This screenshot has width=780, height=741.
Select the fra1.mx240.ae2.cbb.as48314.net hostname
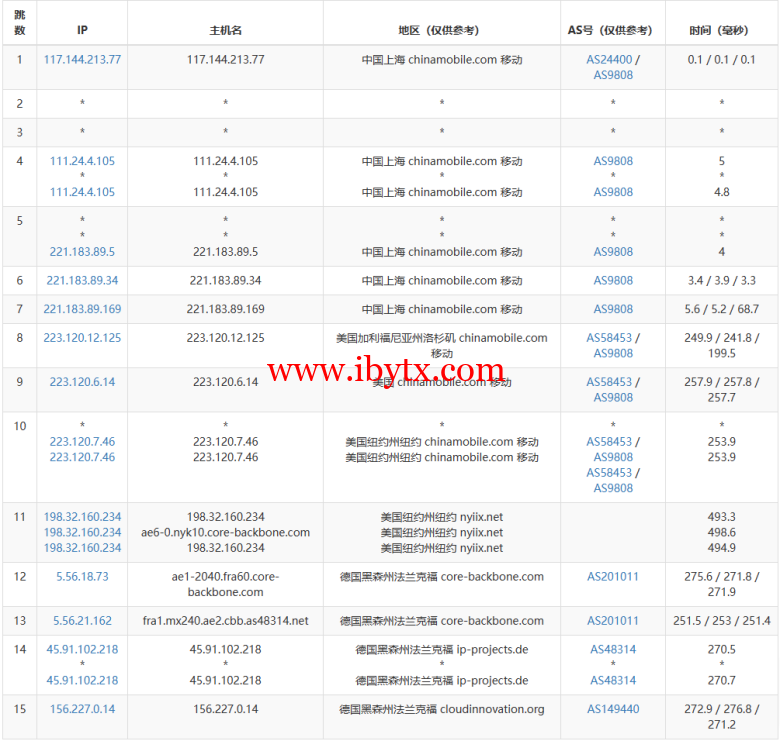coord(225,621)
